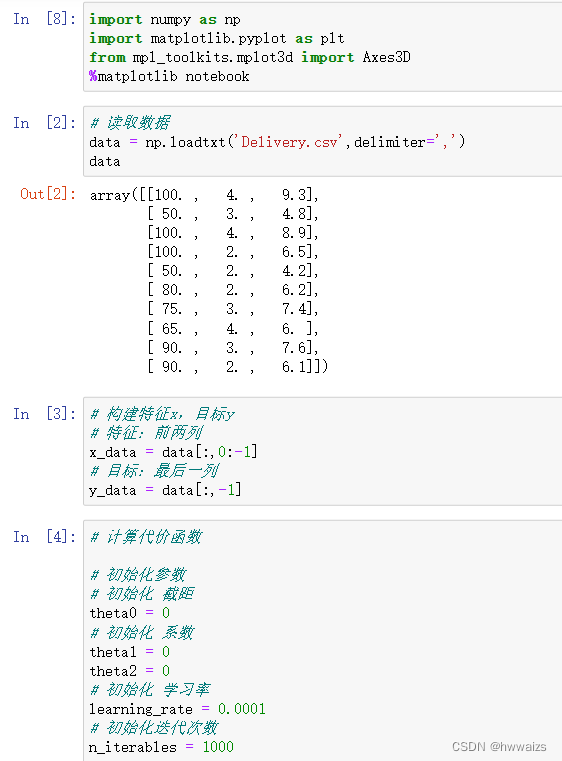Image resolution: width=562 pixels, height=761 pixels.
Task: Click the array row ending in 9.3
Action: pos(204,195)
